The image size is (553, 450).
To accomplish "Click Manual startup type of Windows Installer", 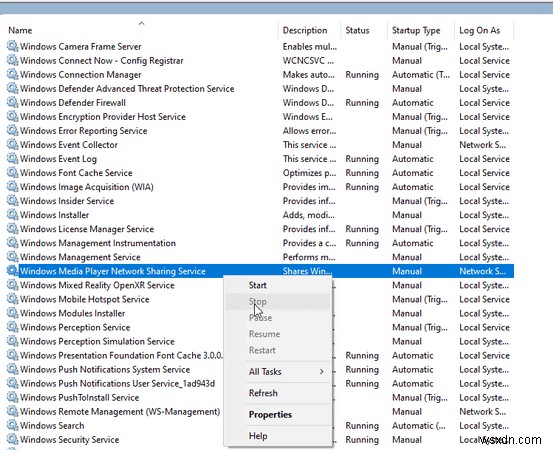I will coord(407,215).
